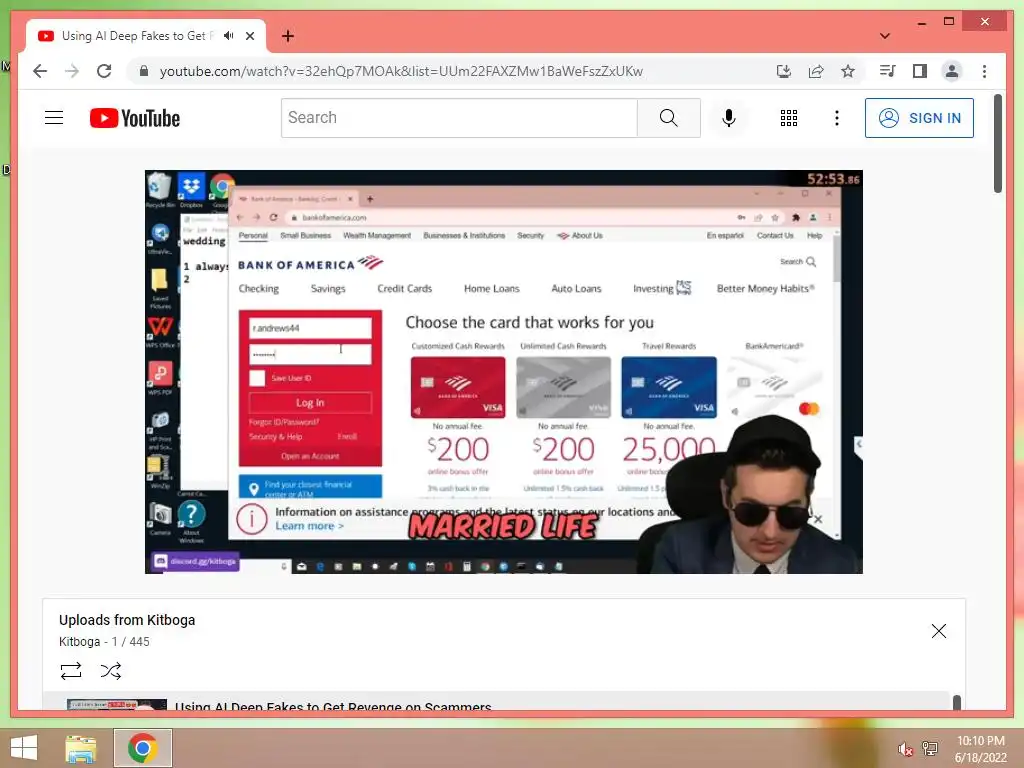Open media controls icon in Chrome toolbar
This screenshot has height=768, width=1024.
coord(888,71)
